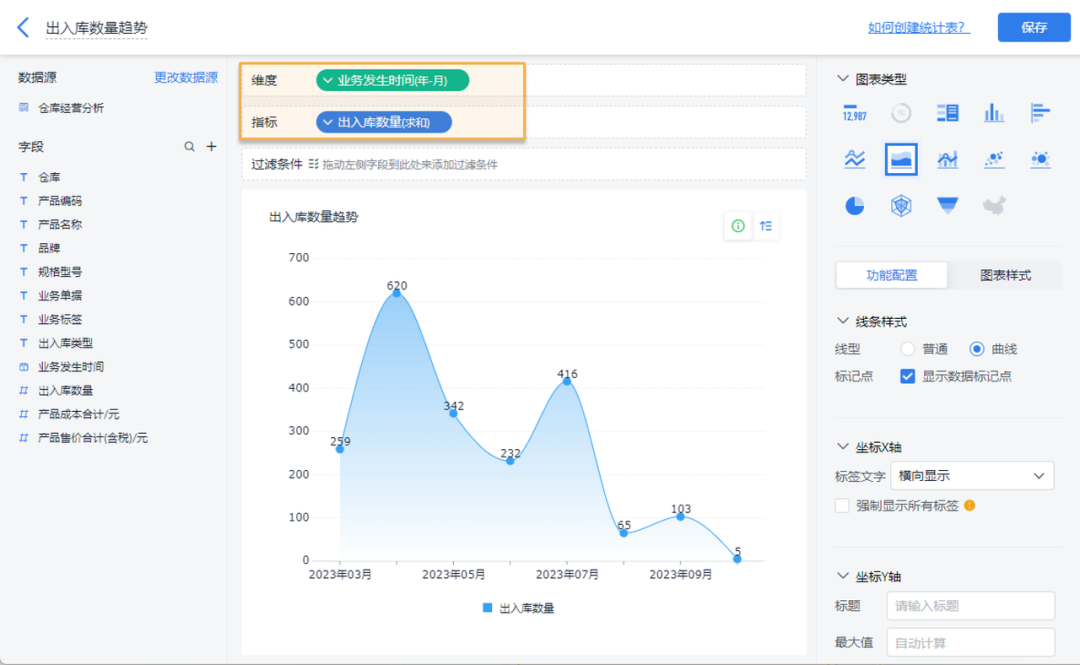The height and width of the screenshot is (665, 1080).
Task: Click the table icon next to 仓库经营分析
Action: [24, 108]
